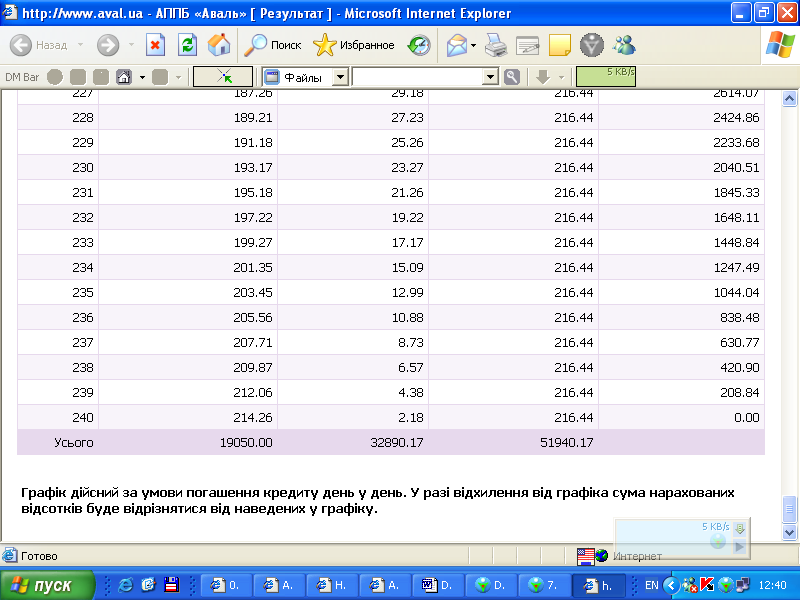Screen dimensions: 800x600
Task: Open the Mail envelope icon
Action: tap(456, 45)
